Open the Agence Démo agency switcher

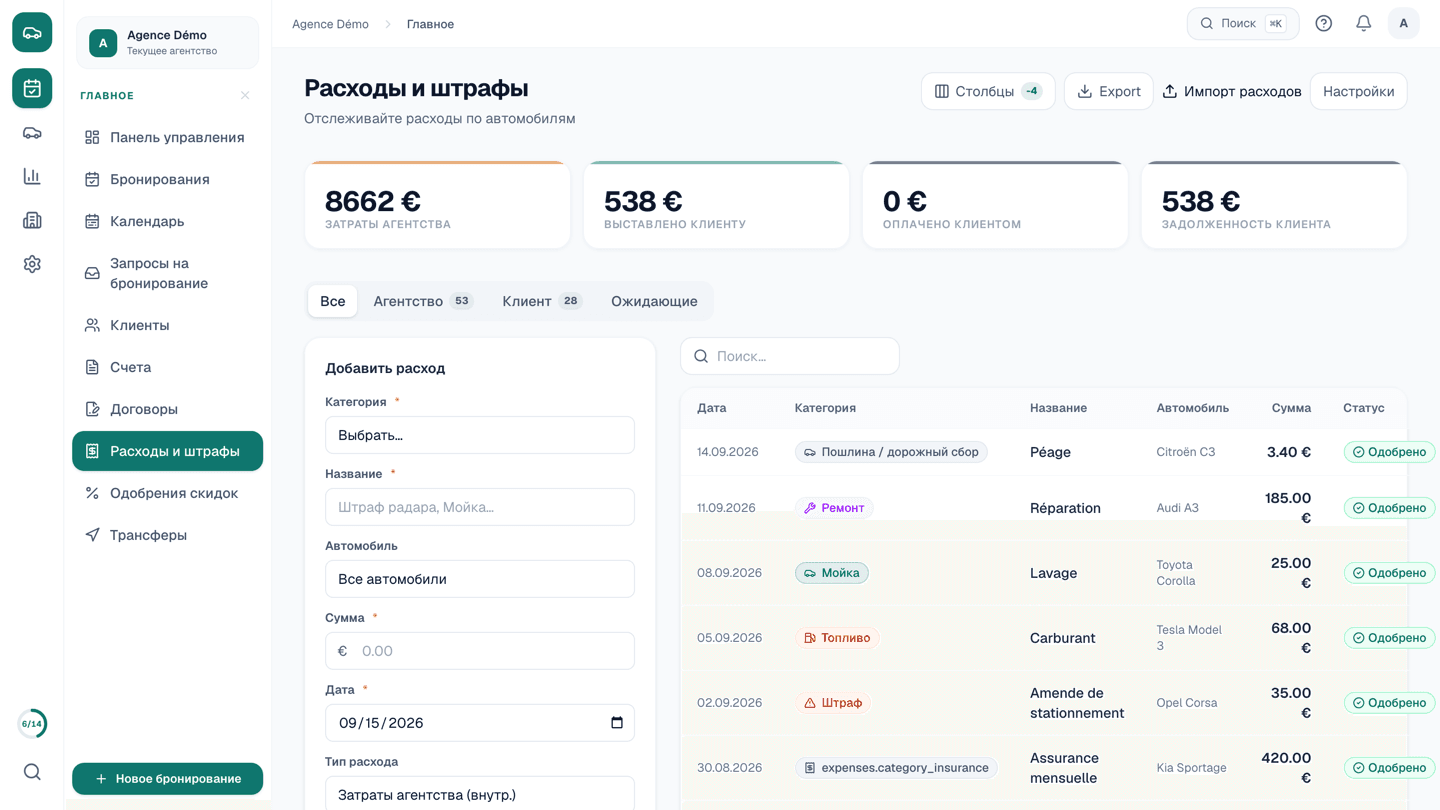(168, 43)
